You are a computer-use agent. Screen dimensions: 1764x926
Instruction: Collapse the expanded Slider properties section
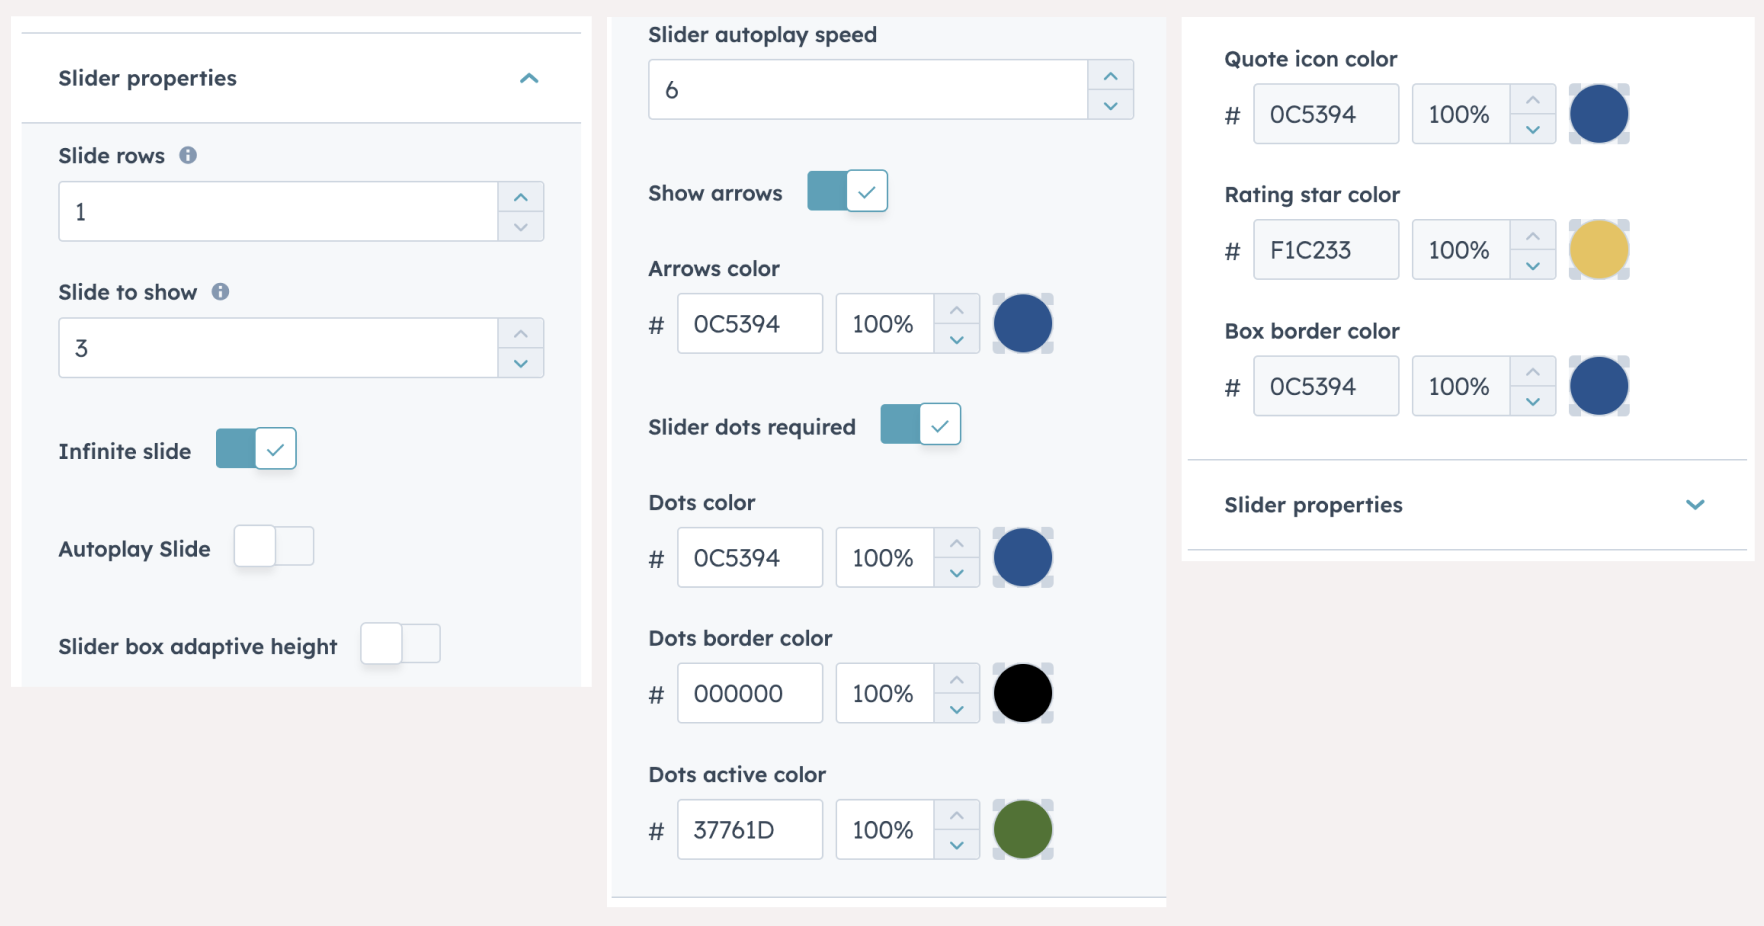[x=529, y=78]
